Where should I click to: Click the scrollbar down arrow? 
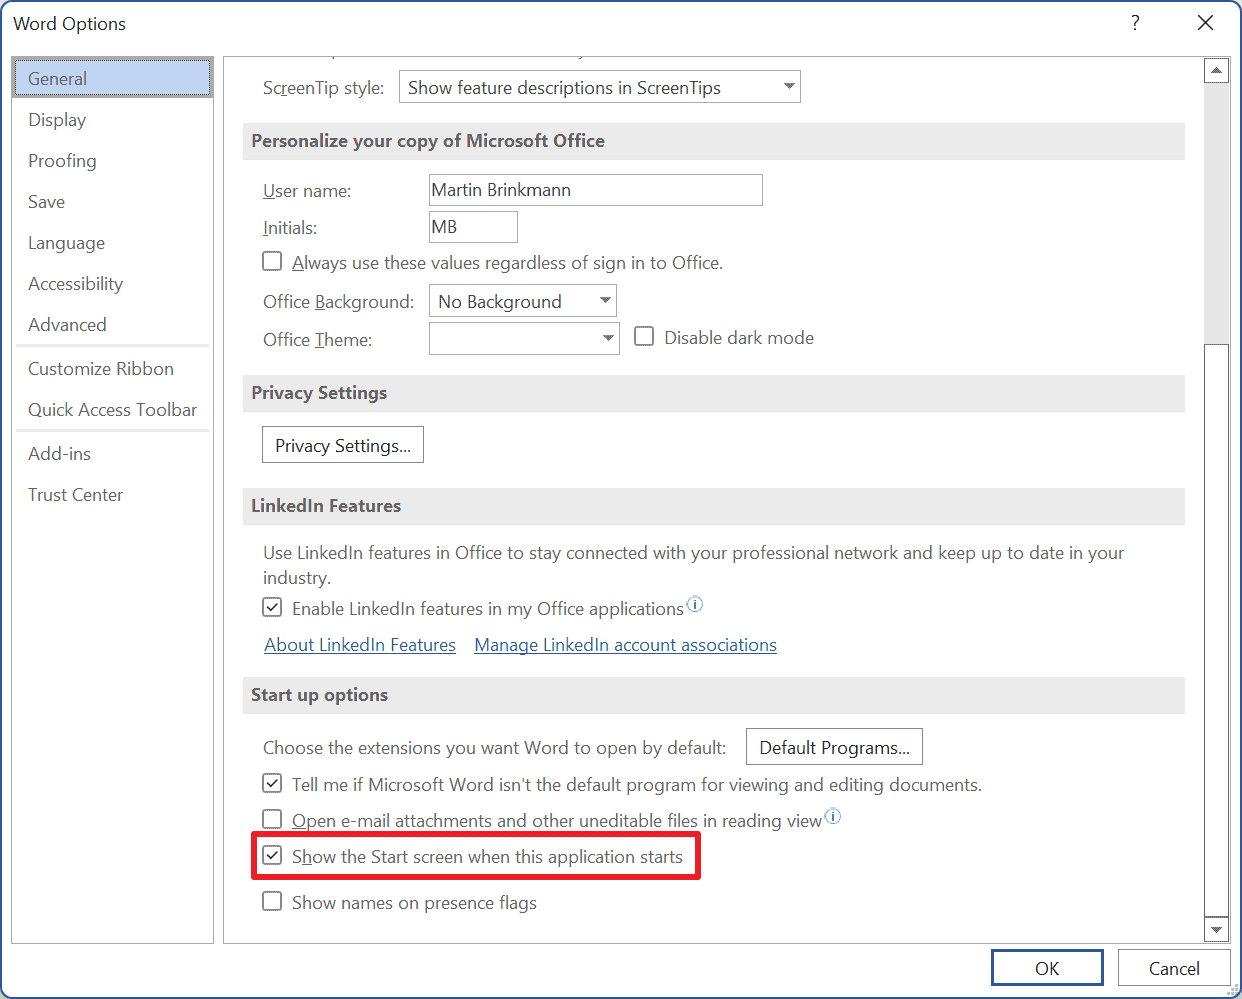(x=1217, y=928)
